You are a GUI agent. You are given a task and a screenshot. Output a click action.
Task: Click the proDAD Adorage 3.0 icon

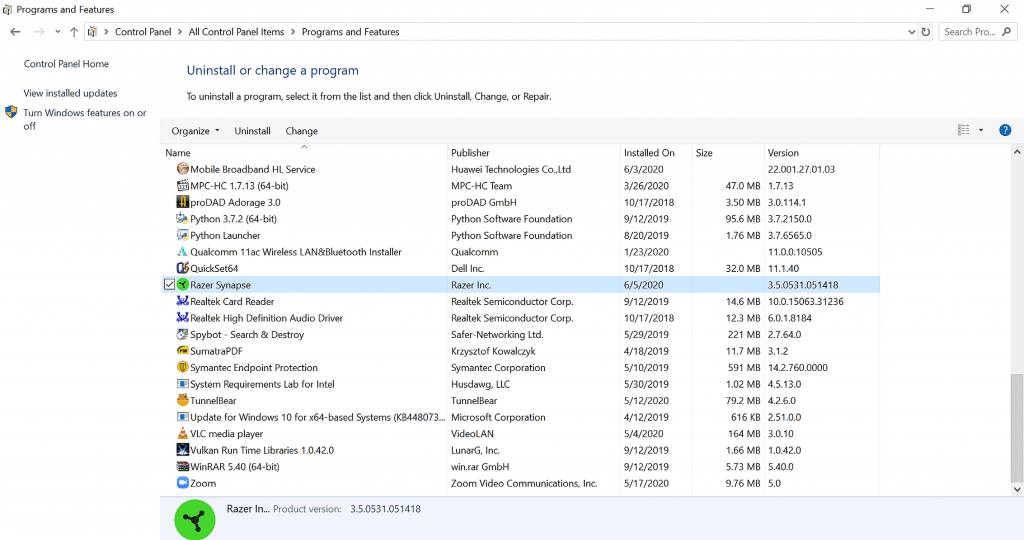click(x=183, y=202)
